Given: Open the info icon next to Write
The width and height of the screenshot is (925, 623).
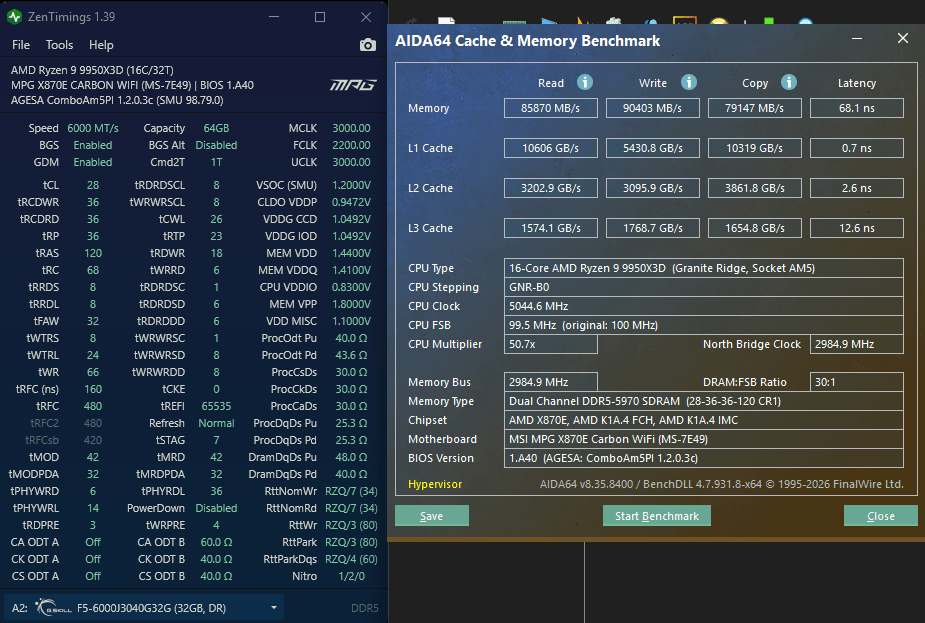Looking at the screenshot, I should pyautogui.click(x=688, y=82).
